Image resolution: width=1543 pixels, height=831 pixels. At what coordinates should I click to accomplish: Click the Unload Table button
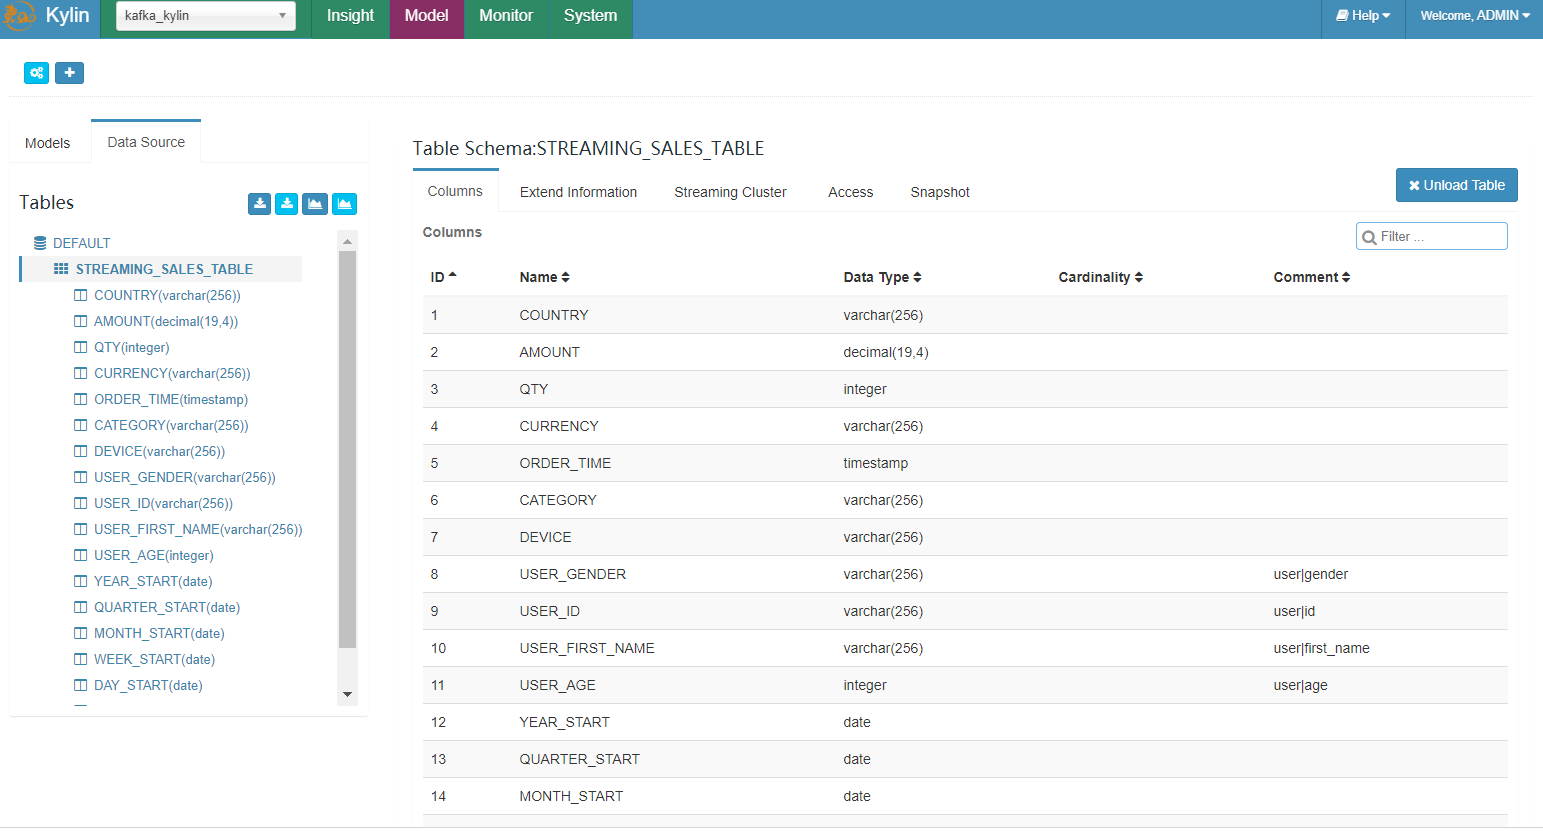(x=1457, y=185)
